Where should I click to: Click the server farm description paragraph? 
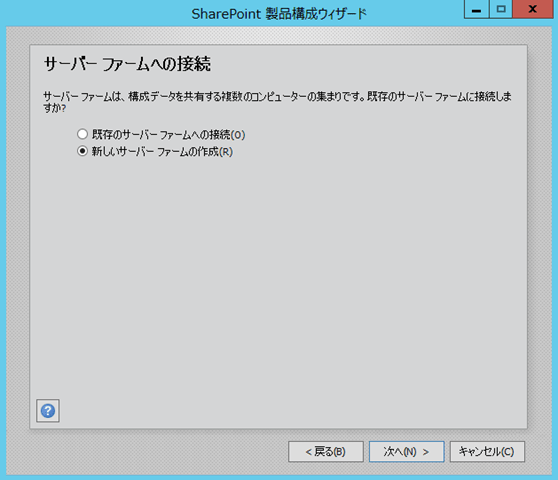[277, 102]
